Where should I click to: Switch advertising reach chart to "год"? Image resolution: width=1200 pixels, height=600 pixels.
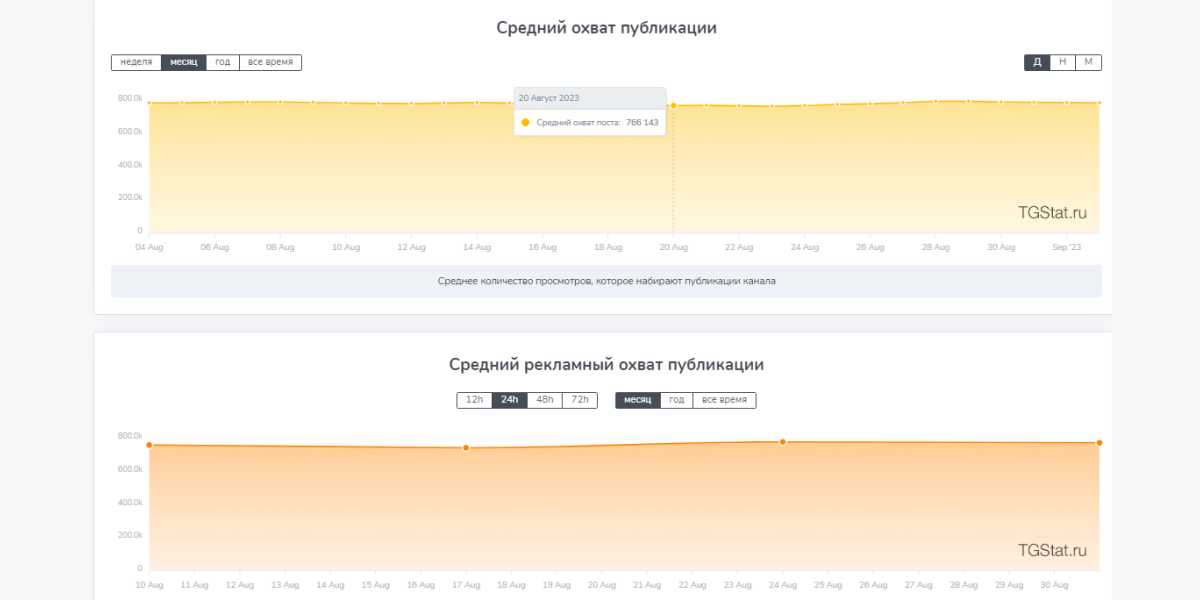click(x=677, y=400)
